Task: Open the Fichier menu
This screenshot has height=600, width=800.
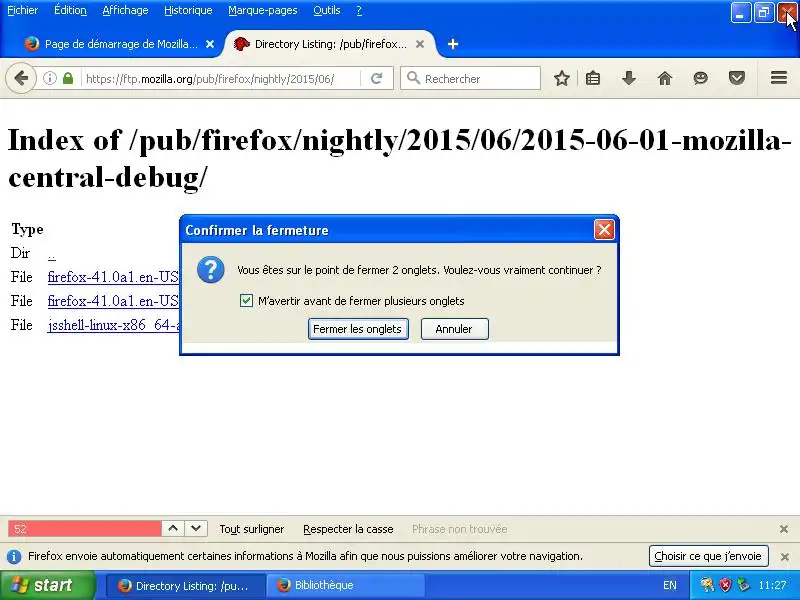Action: pos(22,10)
